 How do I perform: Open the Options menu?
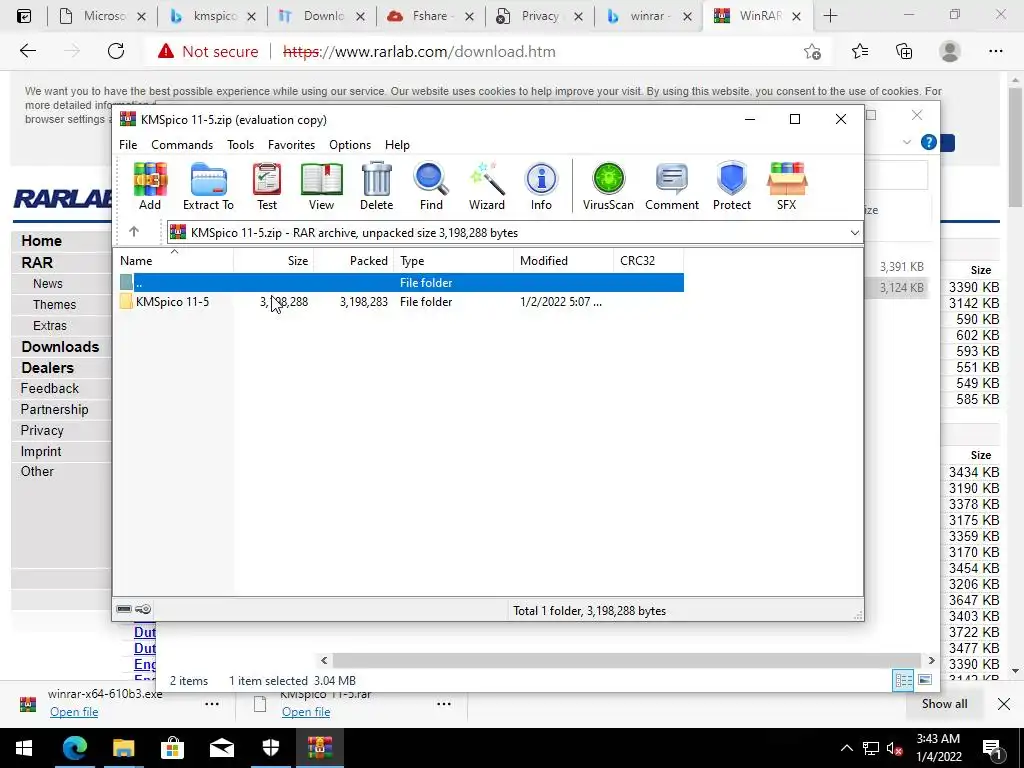pyautogui.click(x=350, y=145)
